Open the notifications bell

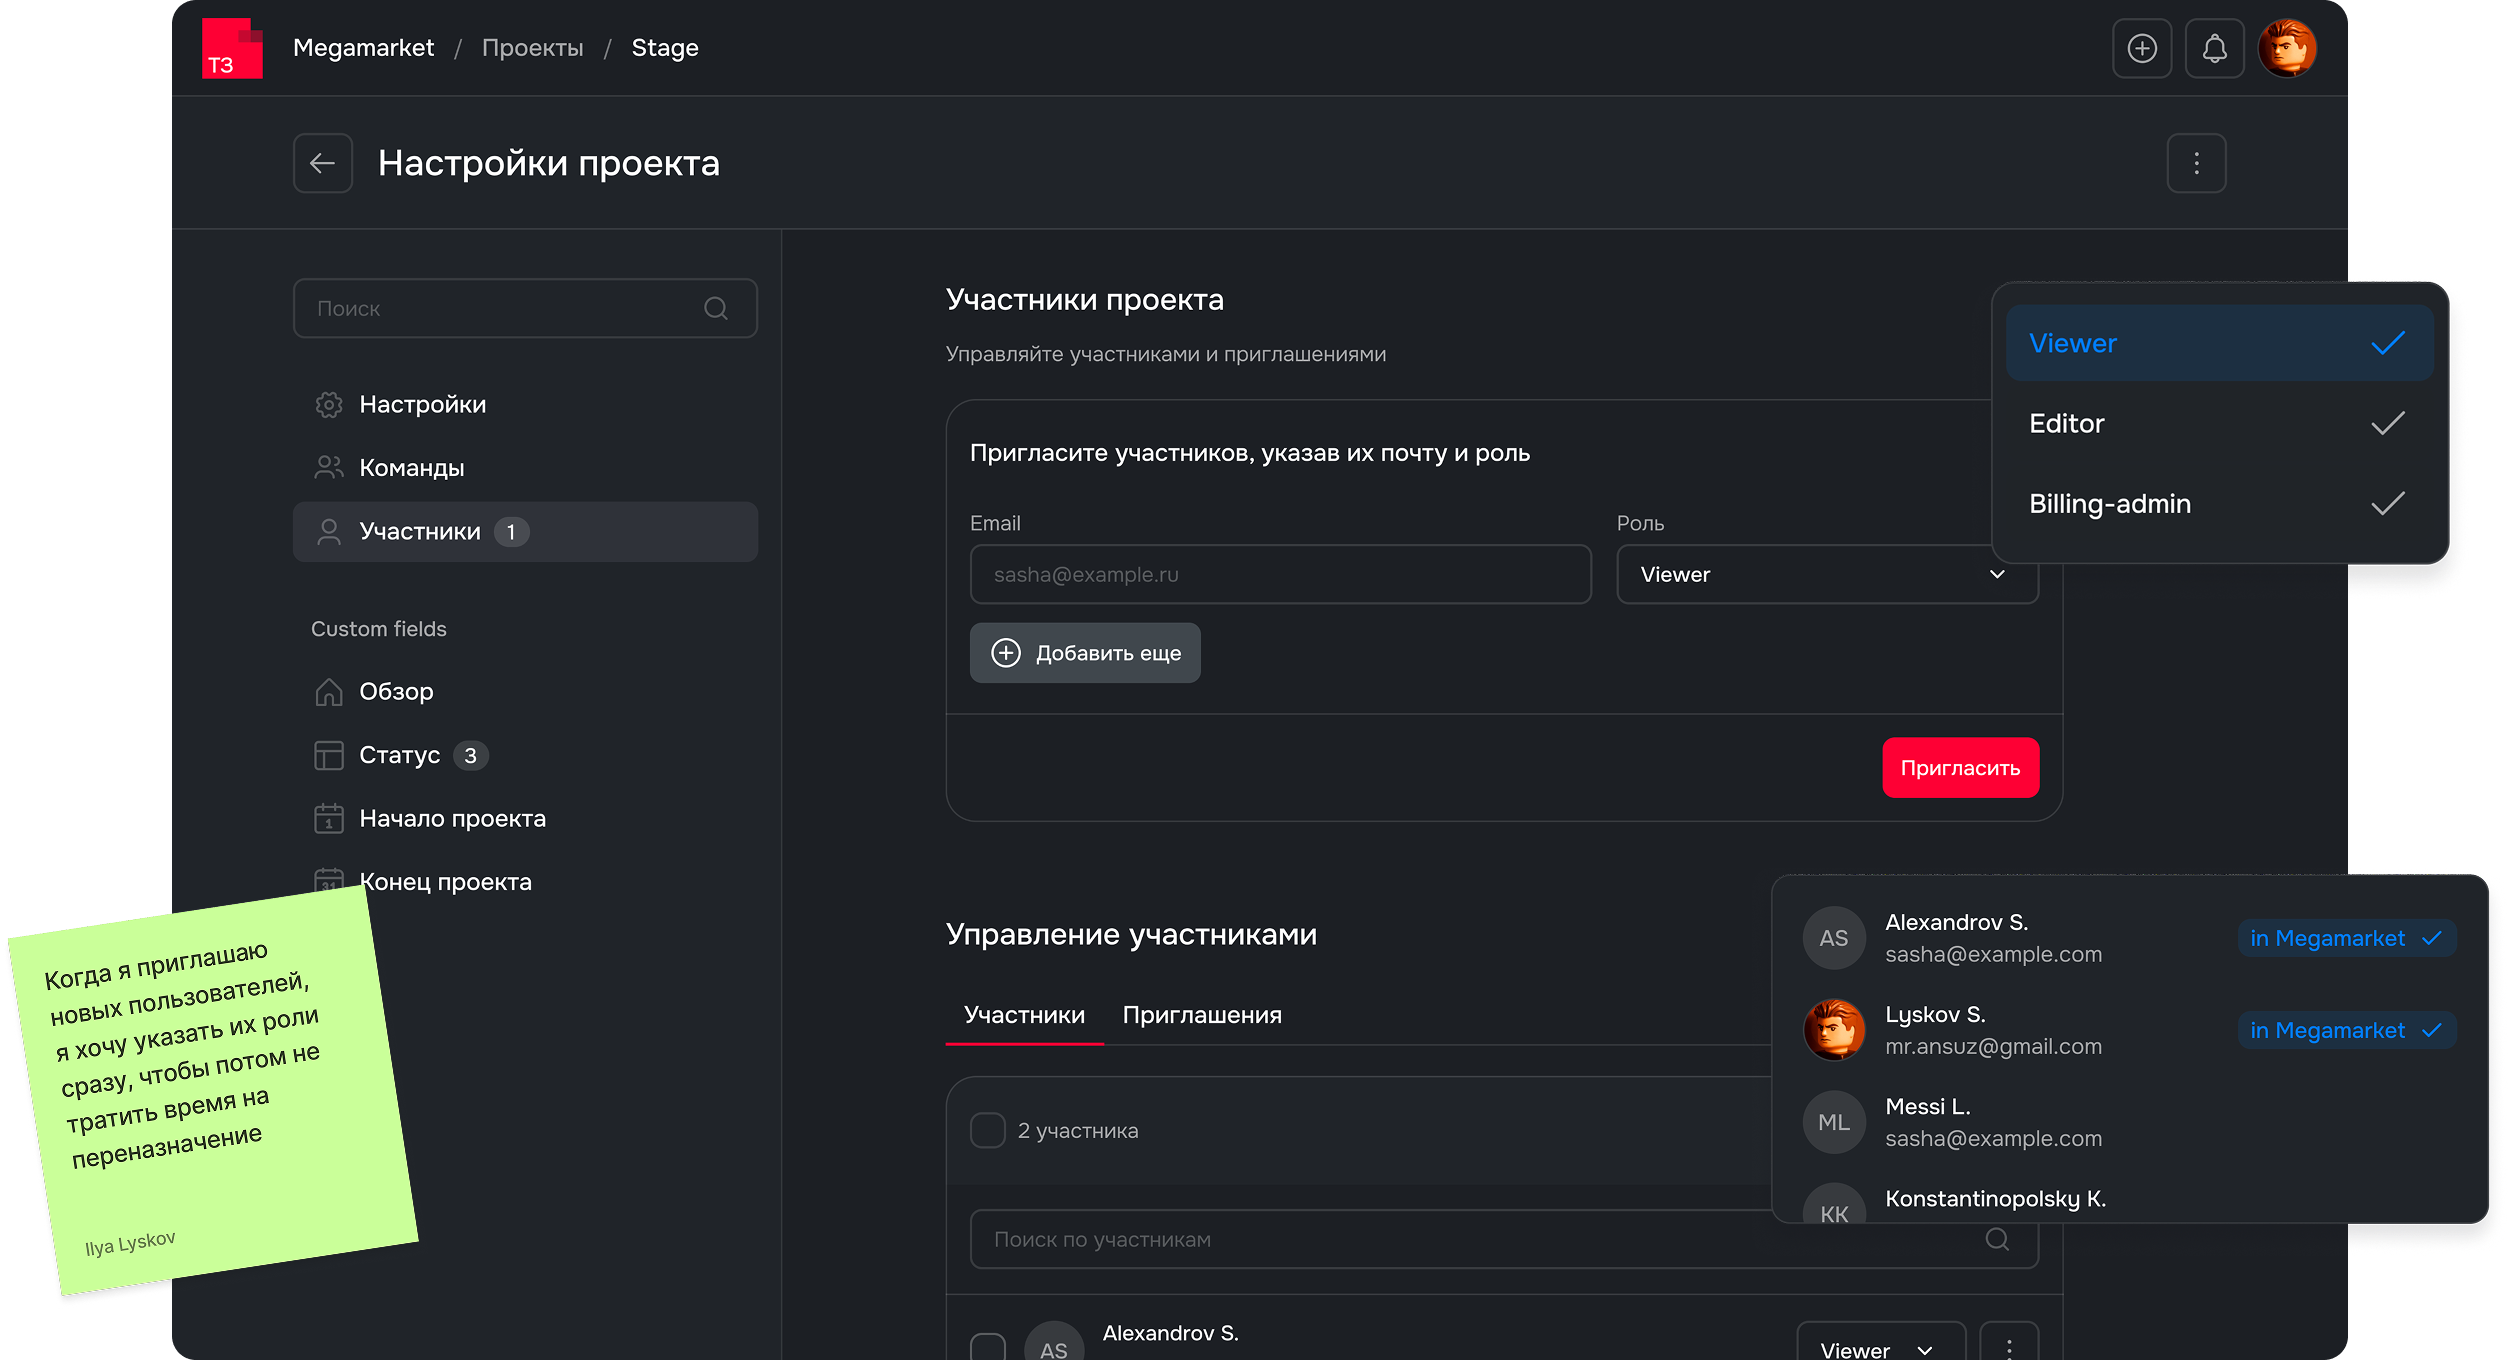coord(2214,48)
